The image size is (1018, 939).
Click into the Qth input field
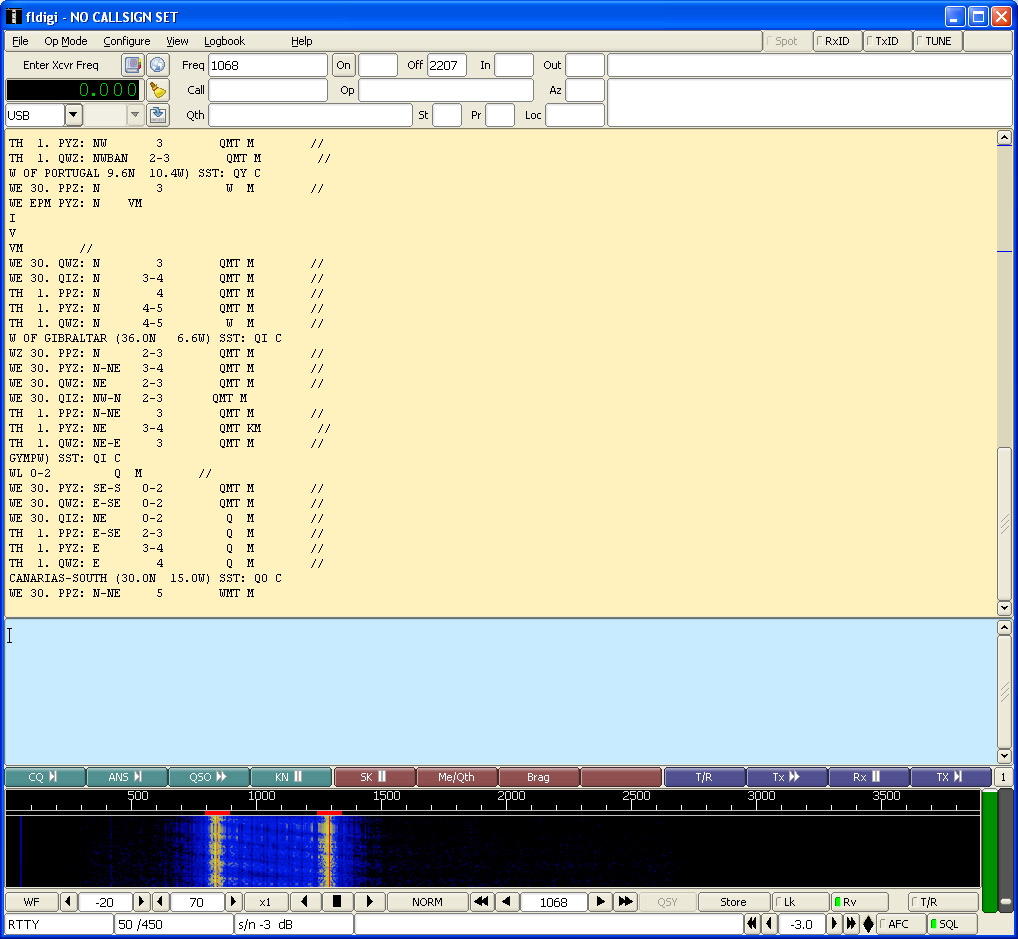[310, 115]
